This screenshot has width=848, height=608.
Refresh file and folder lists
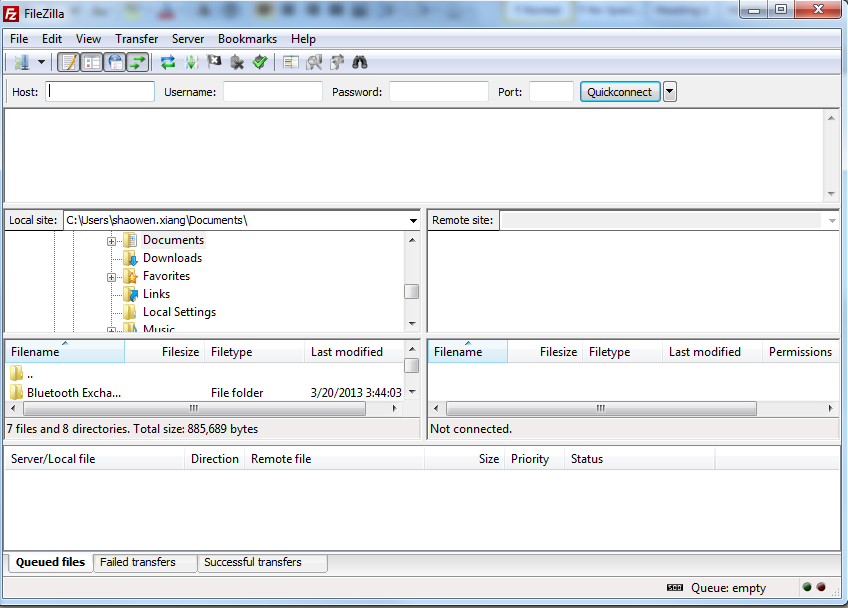(x=168, y=63)
